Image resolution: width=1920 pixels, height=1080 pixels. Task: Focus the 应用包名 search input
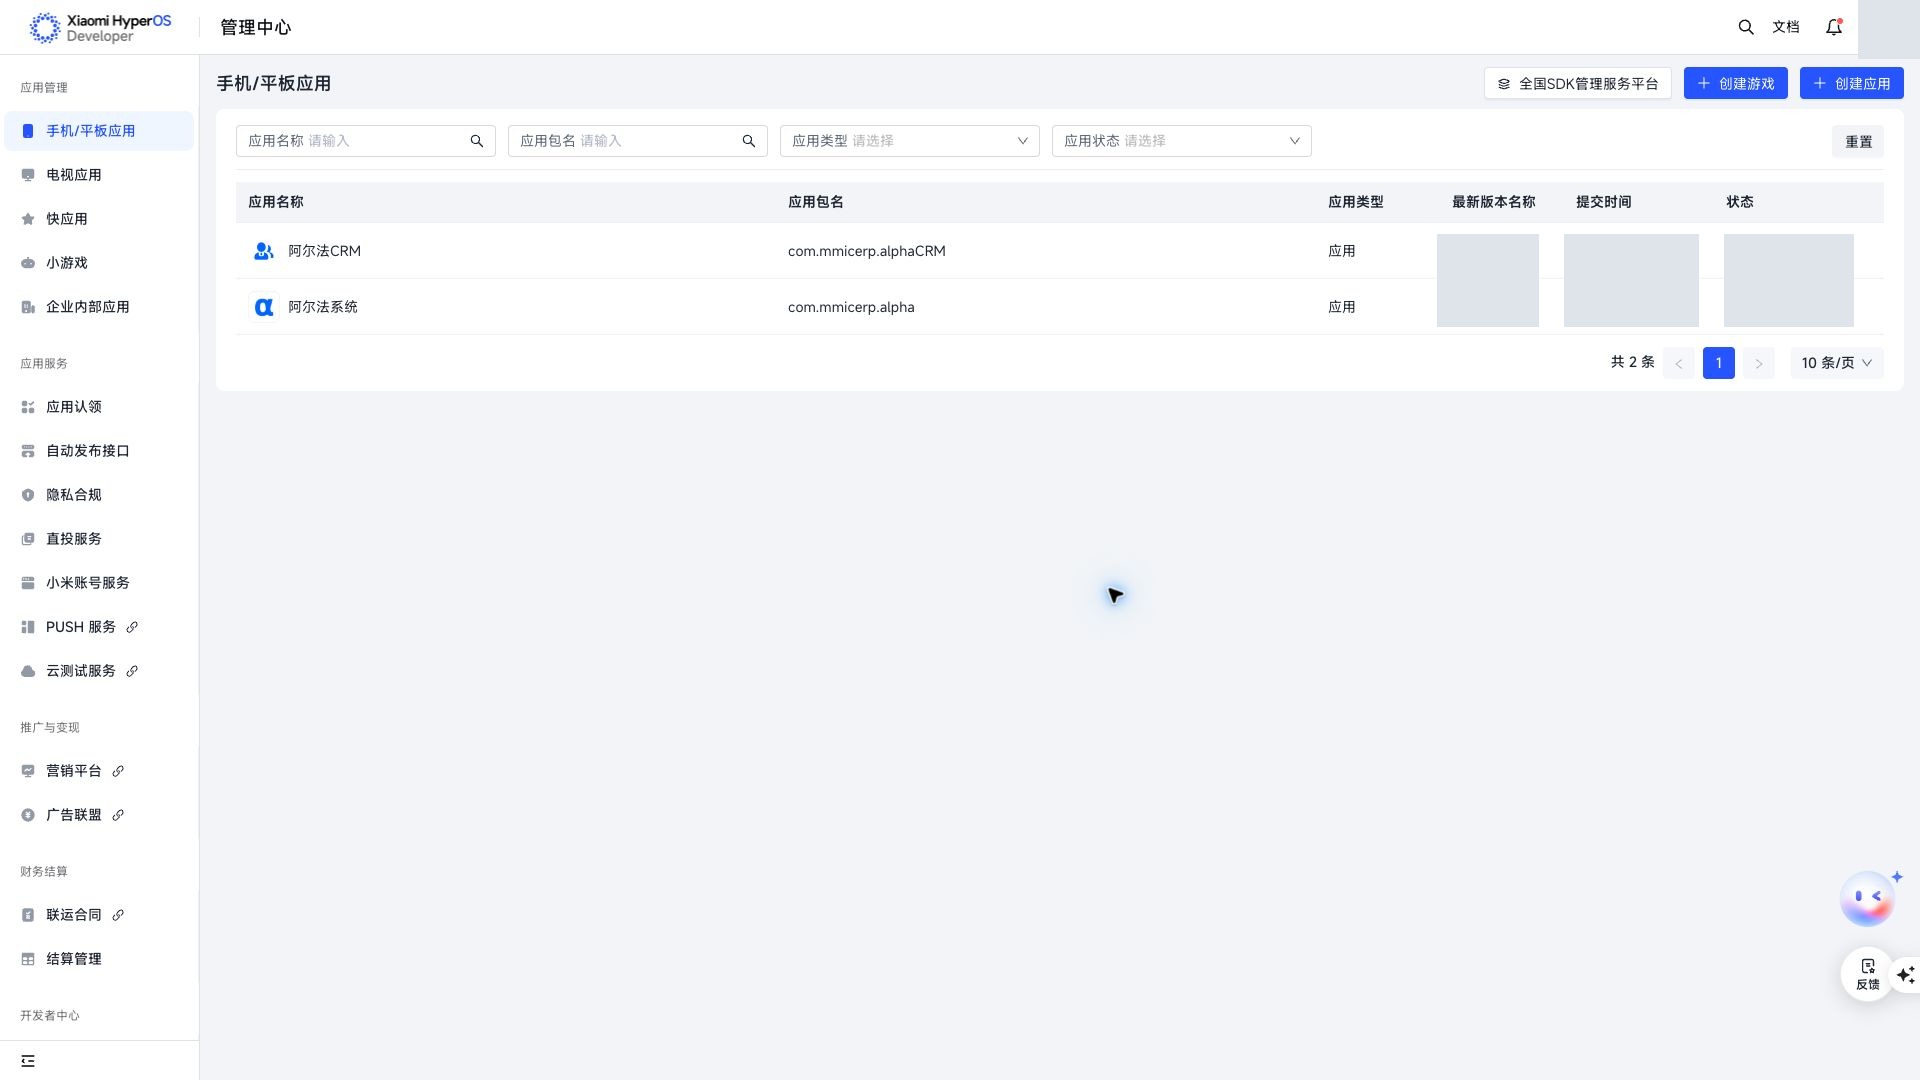(638, 141)
